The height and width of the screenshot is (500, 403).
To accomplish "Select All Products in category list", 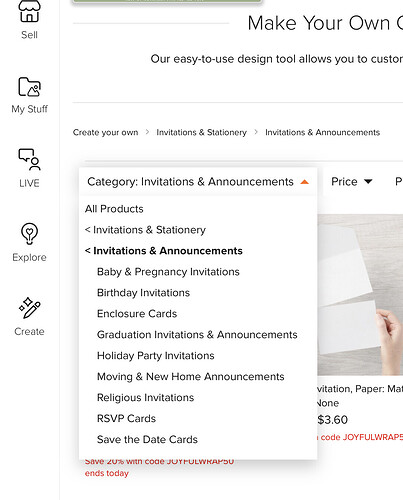I will (114, 209).
